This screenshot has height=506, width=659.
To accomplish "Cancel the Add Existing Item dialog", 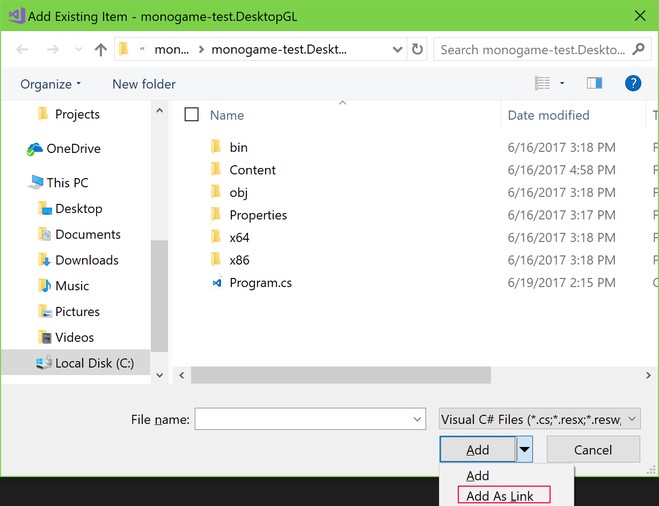I will (593, 450).
